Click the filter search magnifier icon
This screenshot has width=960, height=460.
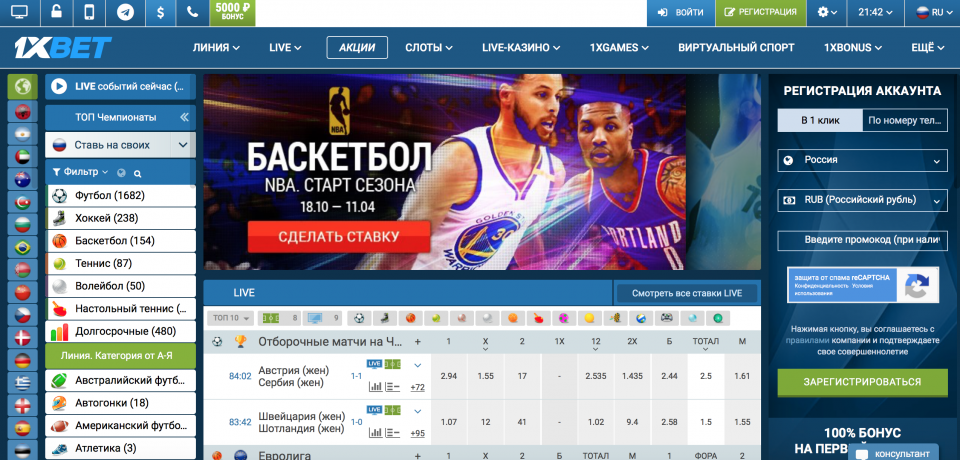(x=138, y=172)
